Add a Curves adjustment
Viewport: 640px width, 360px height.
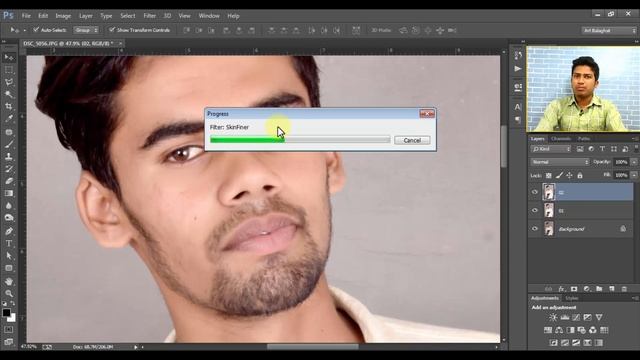[x=576, y=317]
